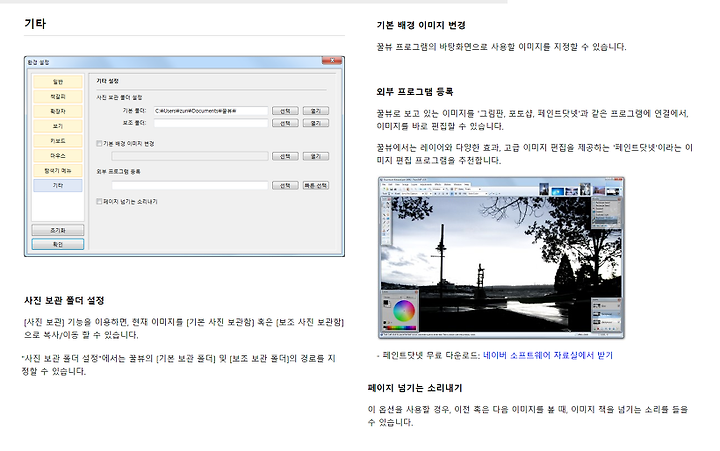Select the highlighted 기타 settings tab
The image size is (720, 451).
point(58,185)
